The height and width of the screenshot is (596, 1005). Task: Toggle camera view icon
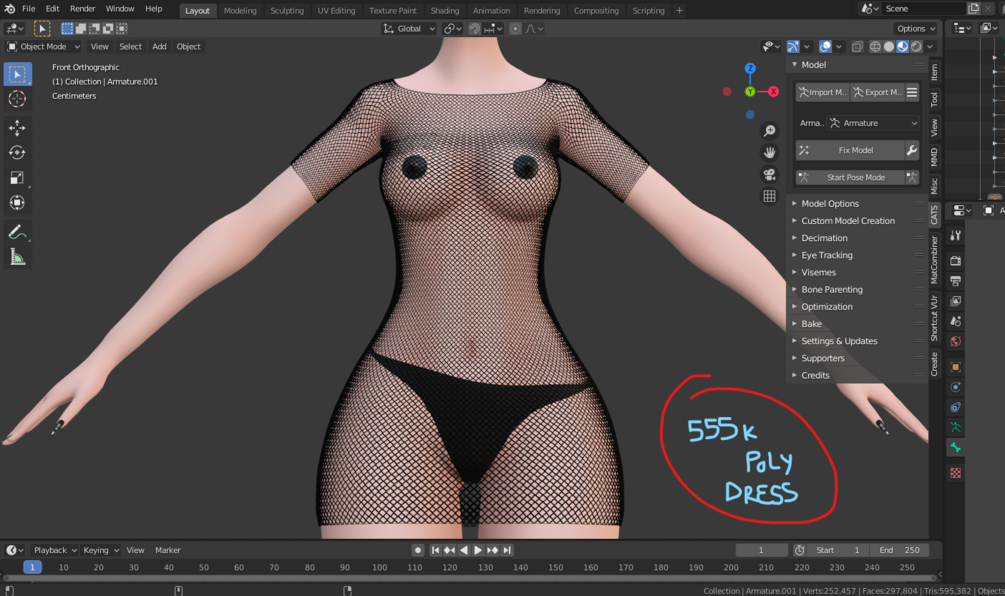coord(769,174)
